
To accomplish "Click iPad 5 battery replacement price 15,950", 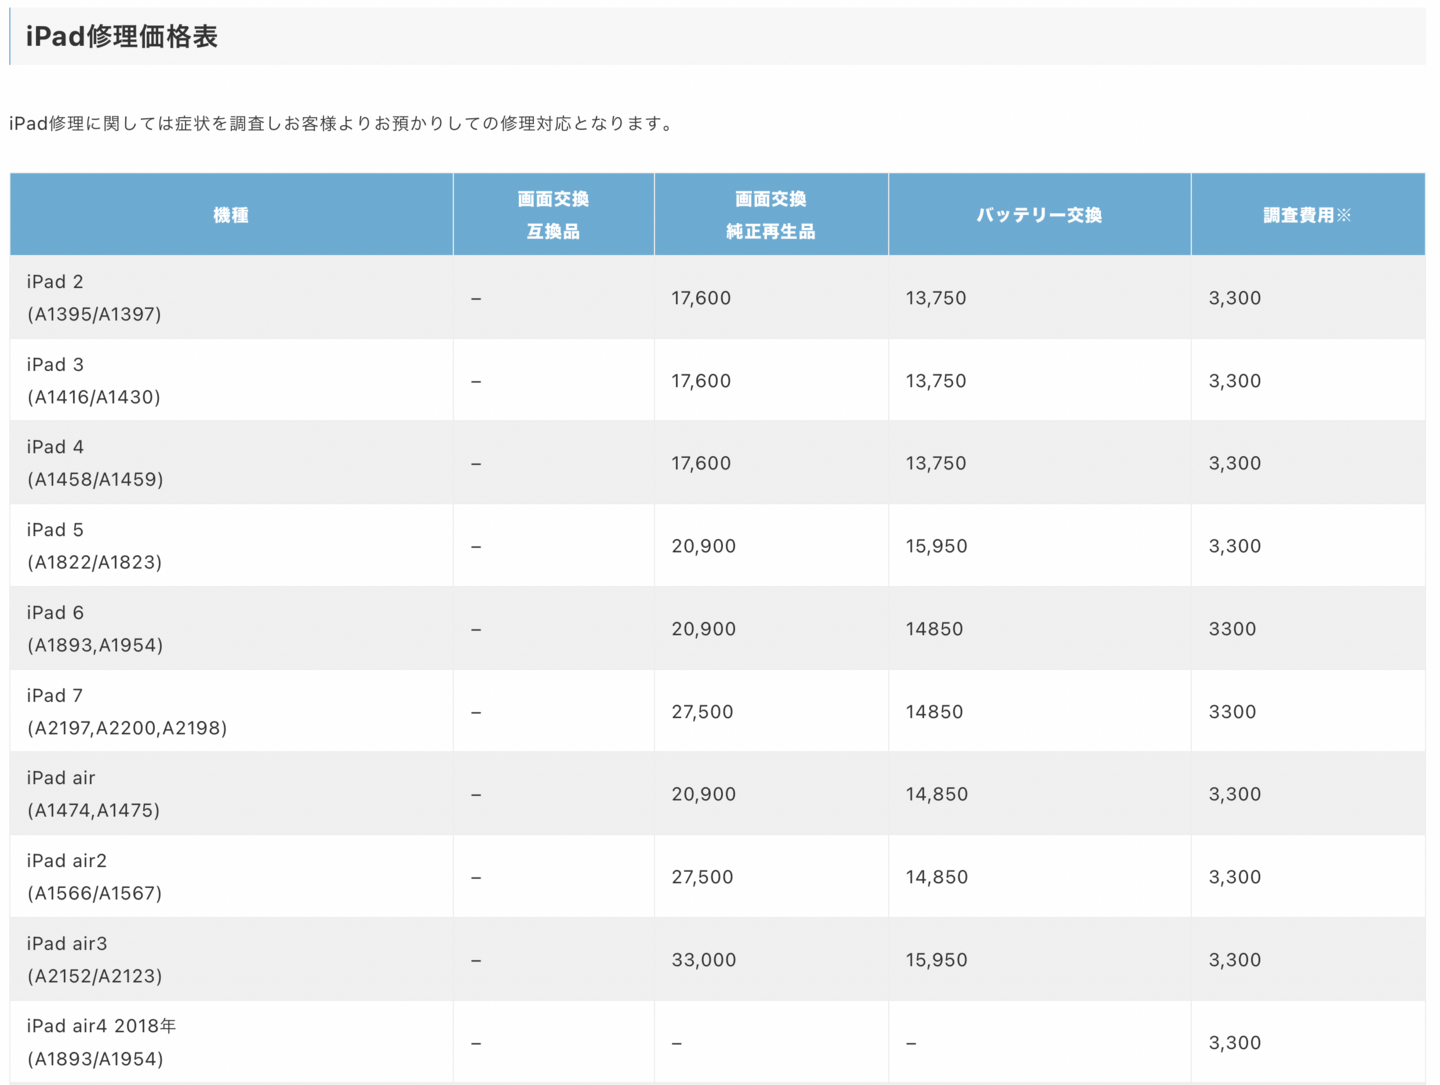I will (936, 546).
